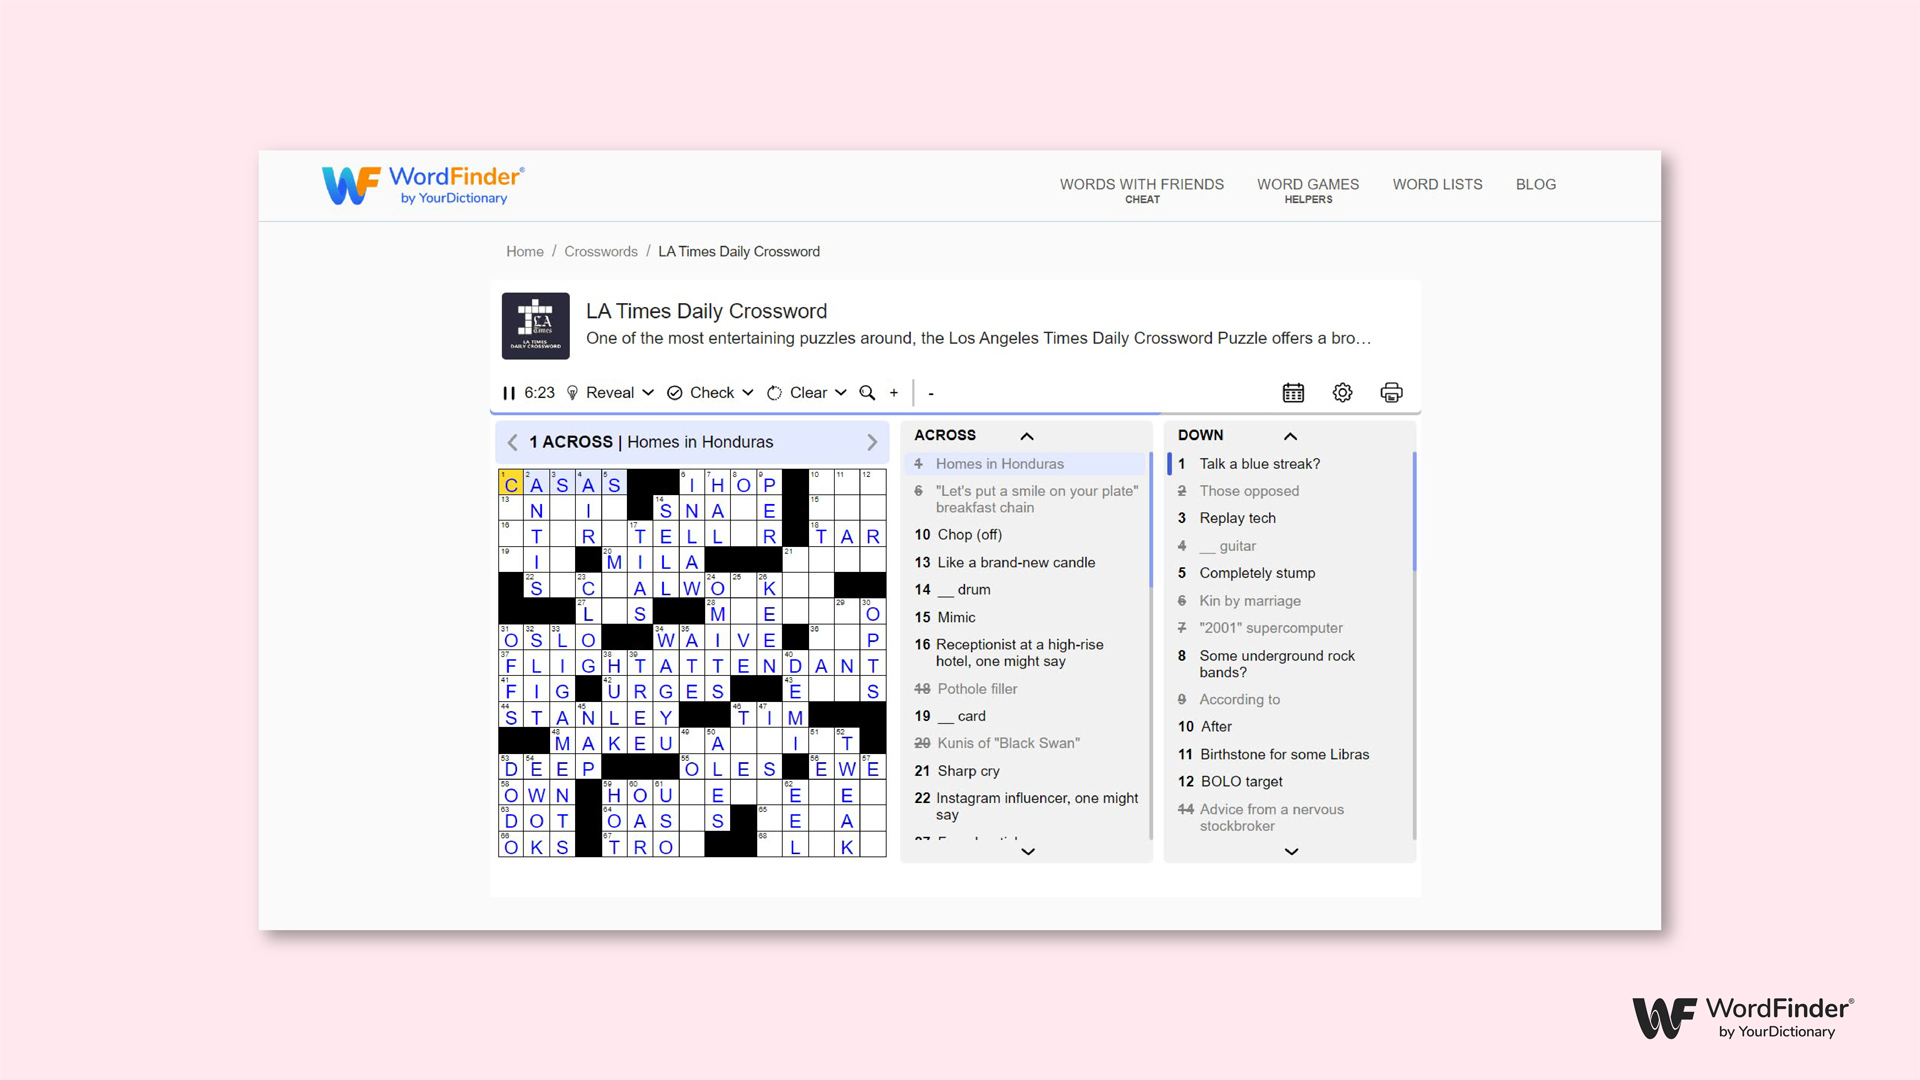
Task: Click the Reveal answer icon
Action: pos(572,392)
